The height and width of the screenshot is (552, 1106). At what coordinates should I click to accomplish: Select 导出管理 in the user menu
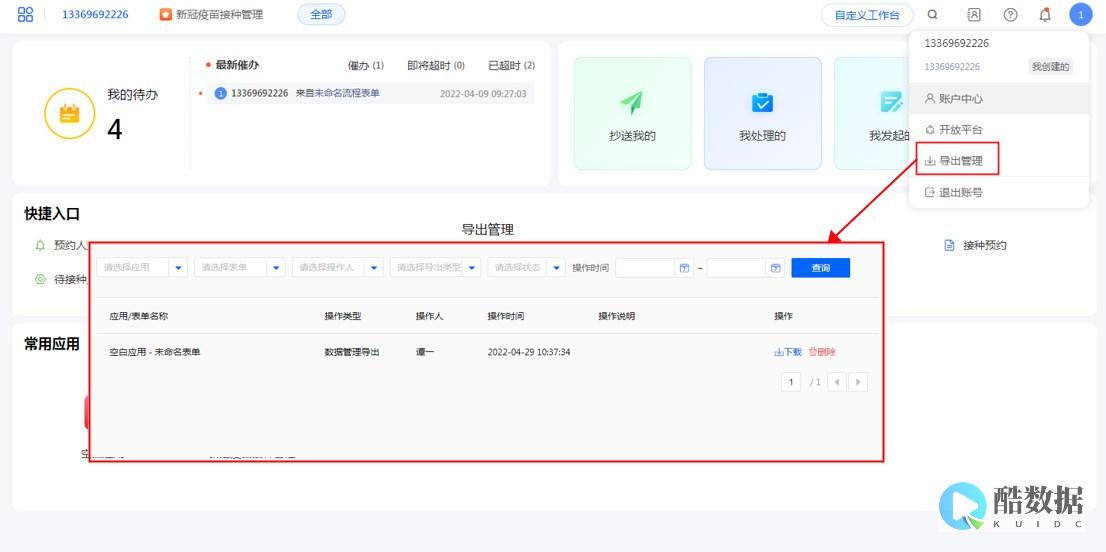tap(999, 161)
